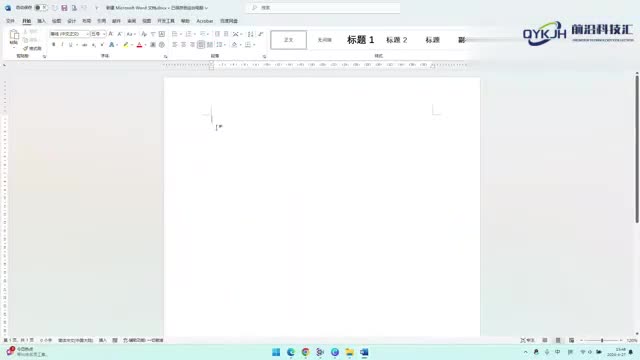Click the Clear Formatting icon
Screen dimensions: 640x360
tap(144, 34)
